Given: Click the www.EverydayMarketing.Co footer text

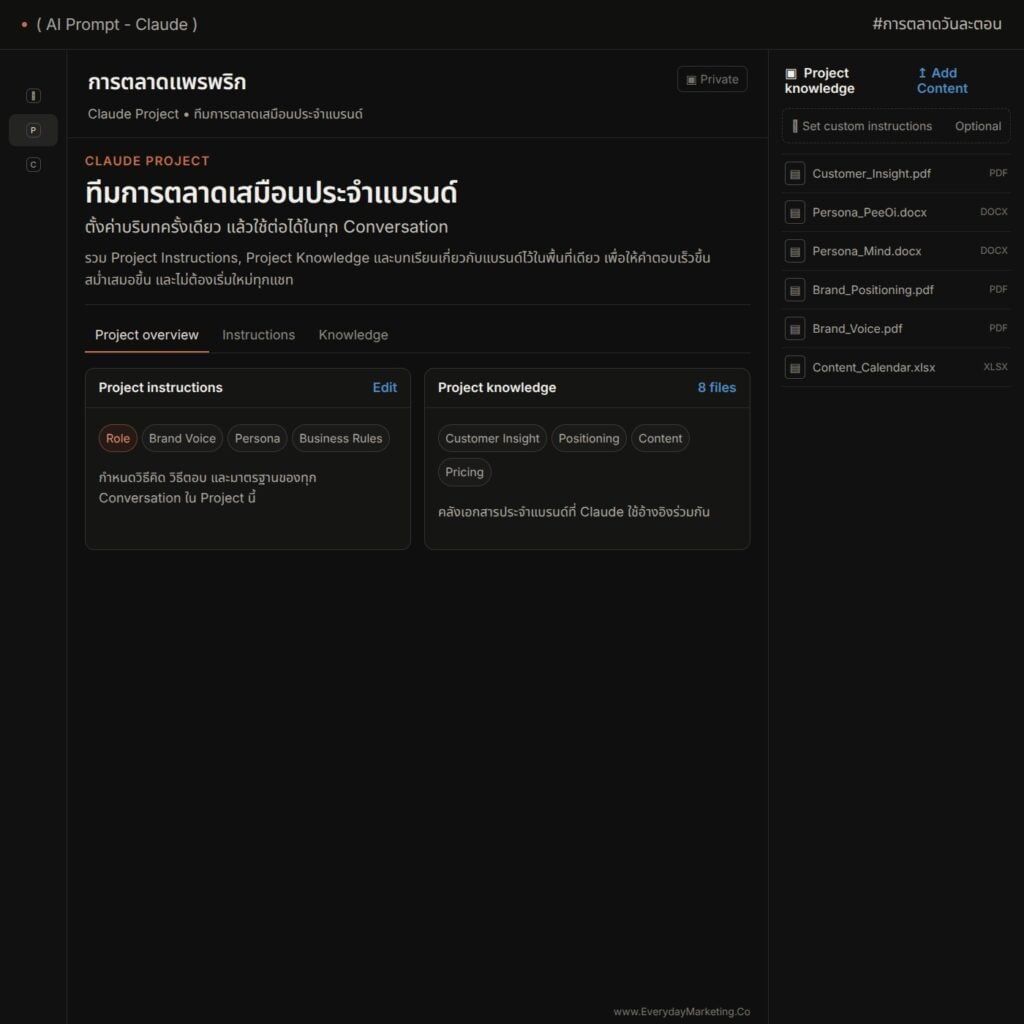Looking at the screenshot, I should [x=682, y=1012].
